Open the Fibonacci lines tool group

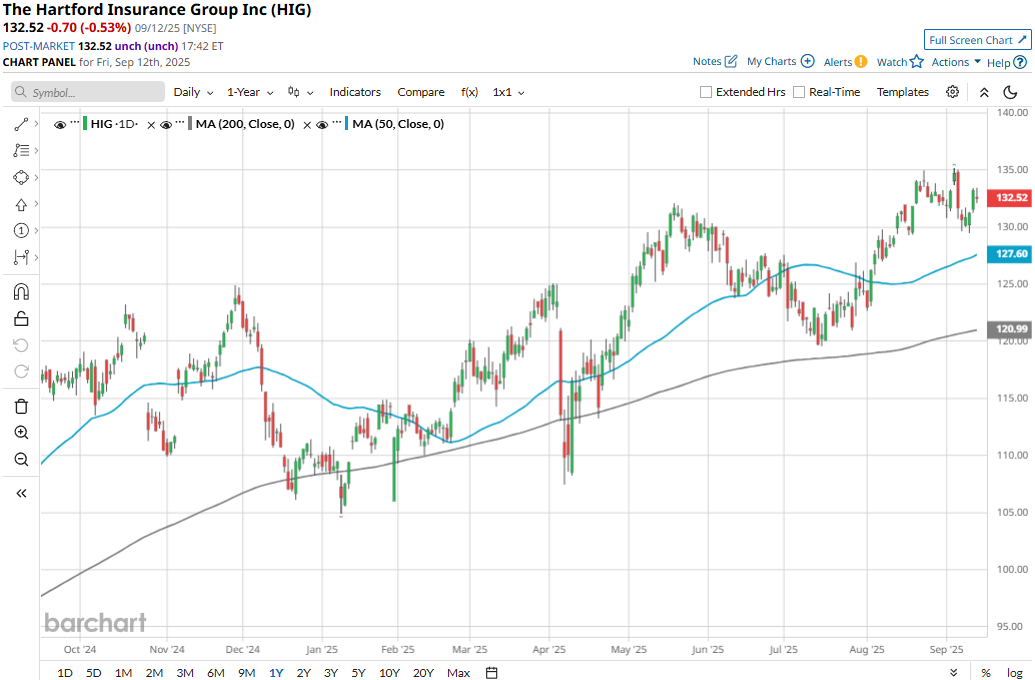tap(21, 151)
